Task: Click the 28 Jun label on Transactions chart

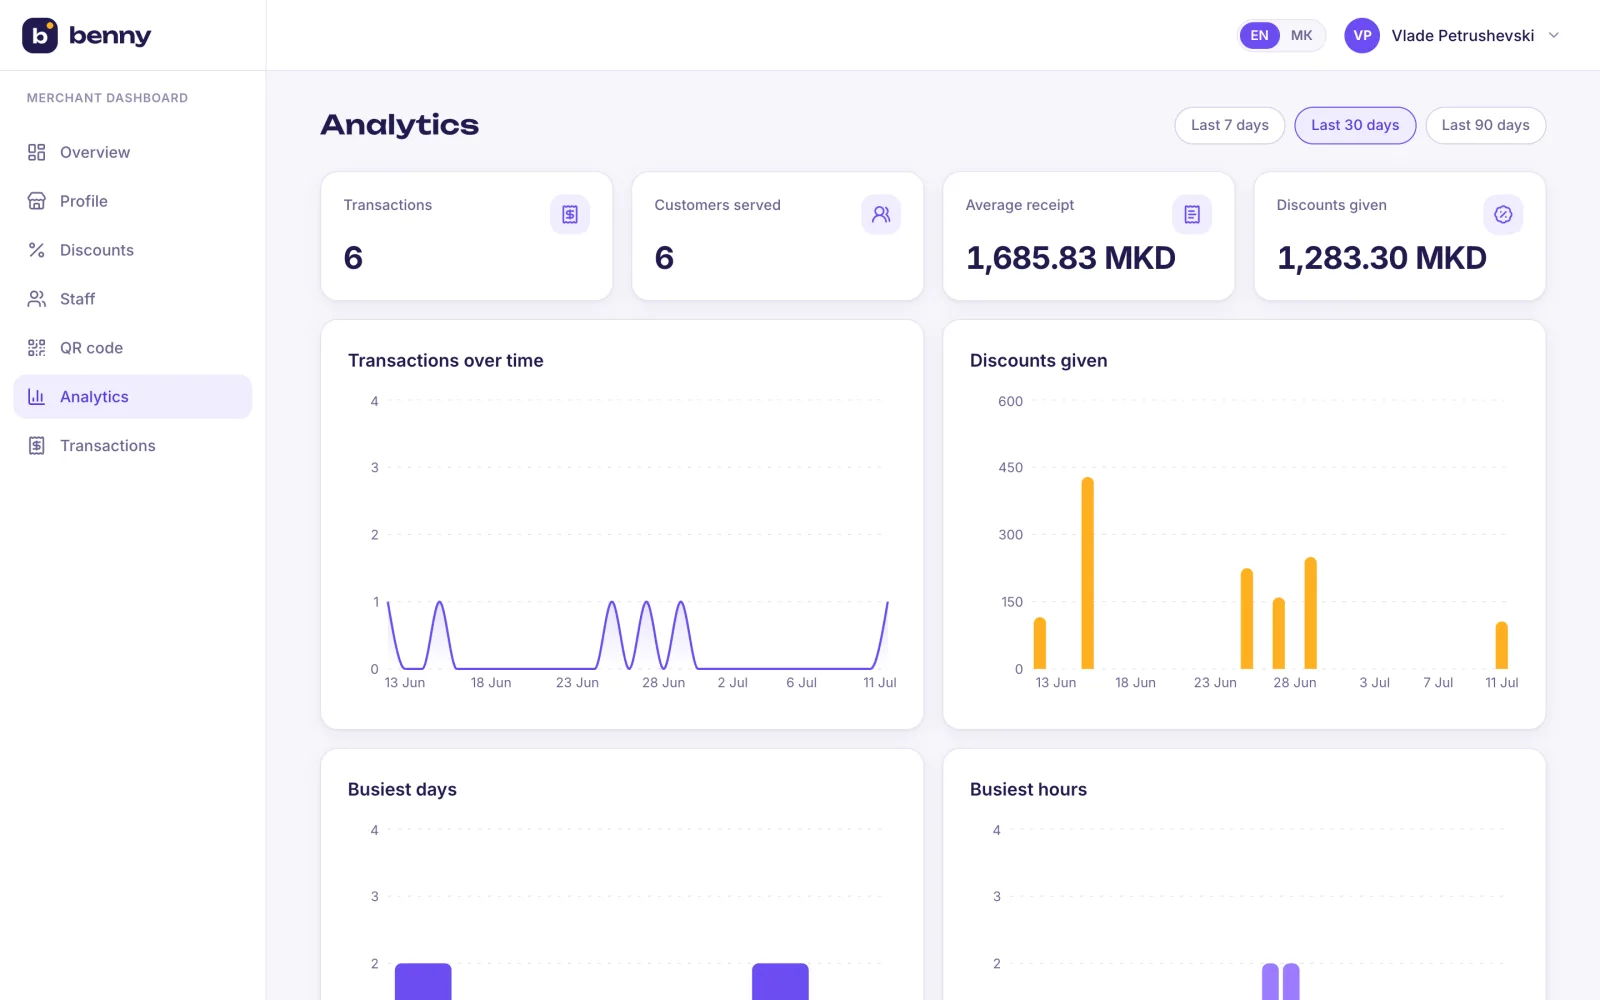Action: pos(663,683)
